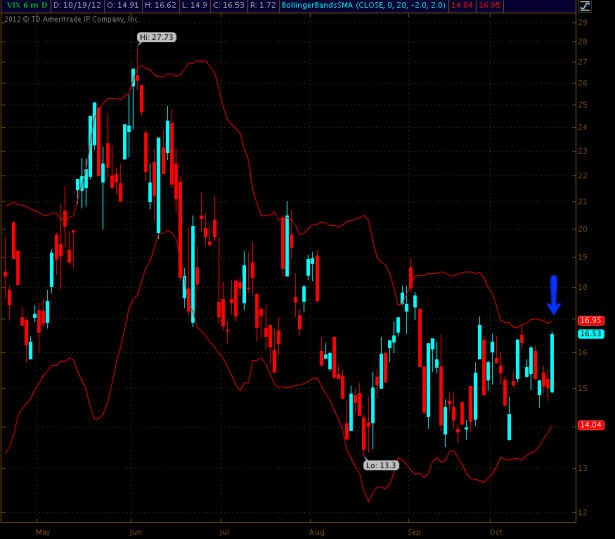Image resolution: width=615 pixels, height=539 pixels.
Task: Click the cyan 16.53 last price tag
Action: pyautogui.click(x=590, y=334)
